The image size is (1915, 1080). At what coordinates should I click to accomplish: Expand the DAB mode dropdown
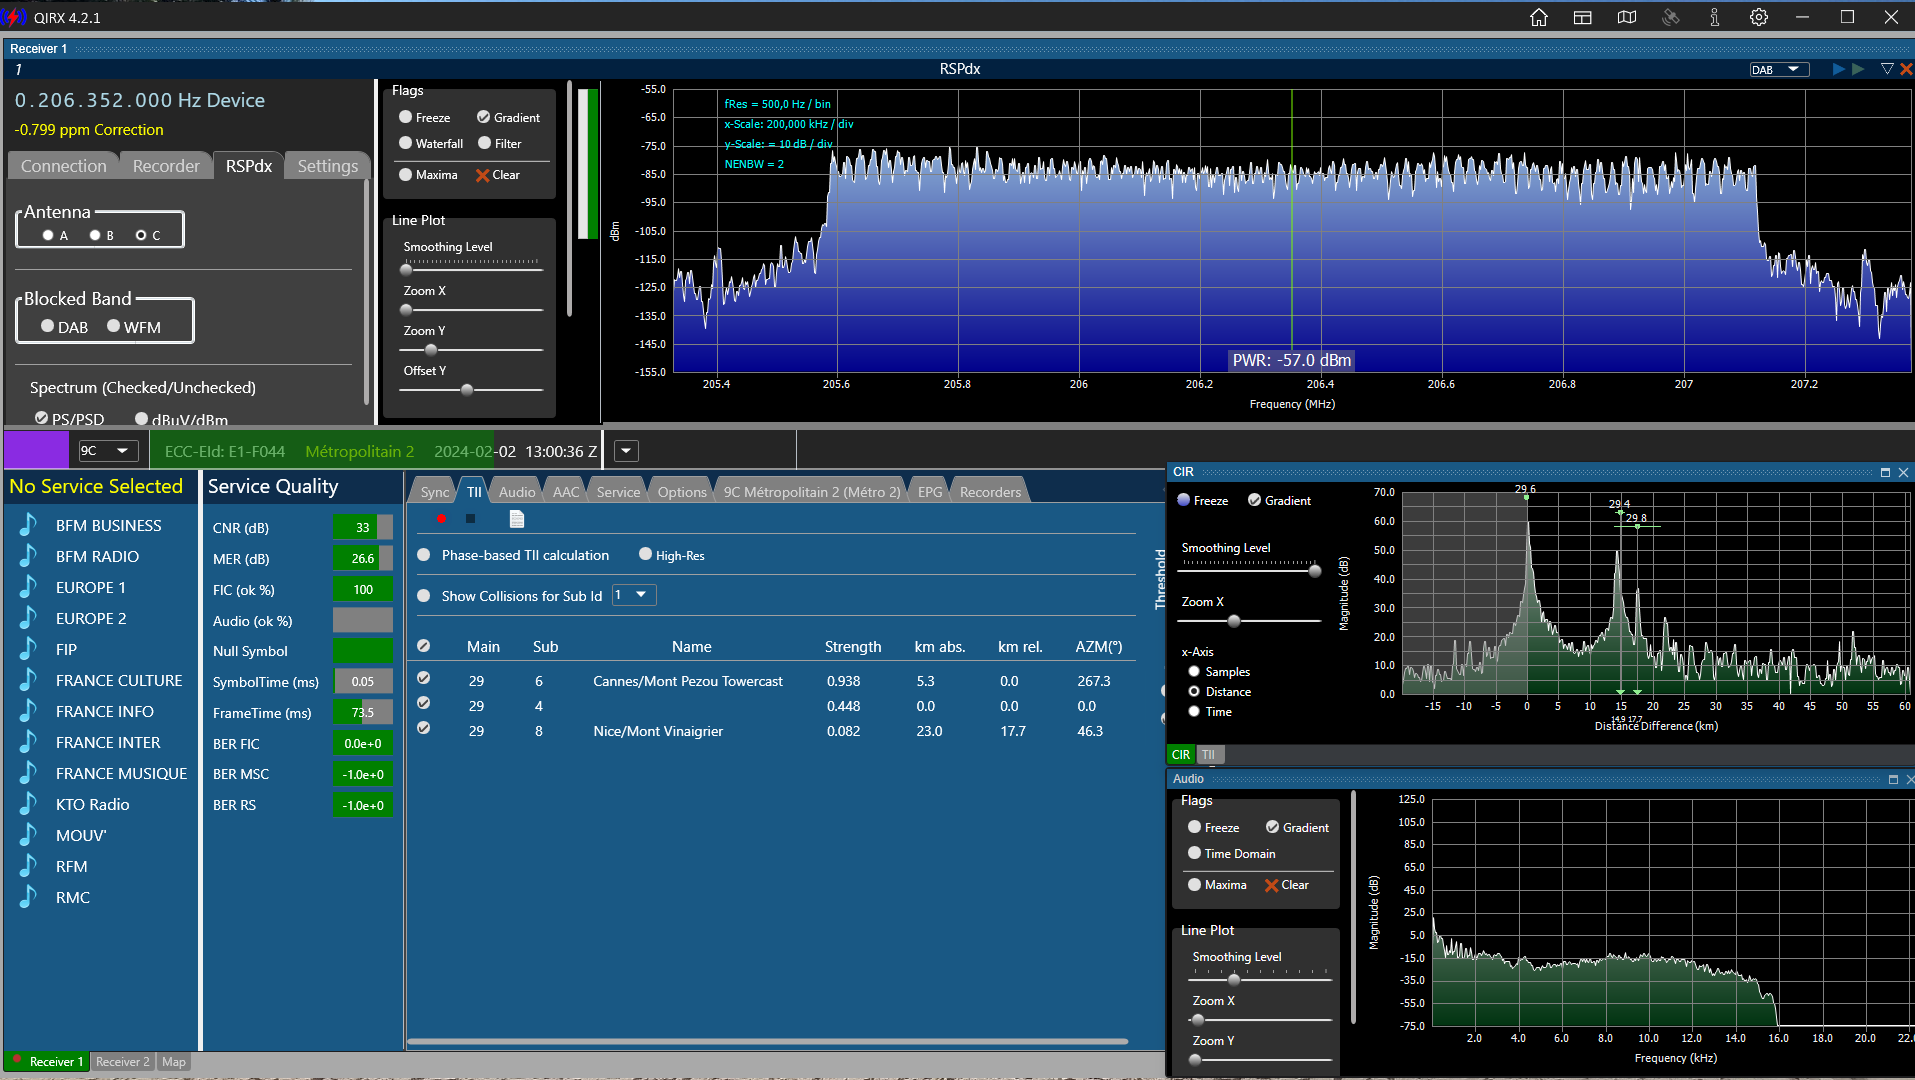click(x=1780, y=69)
